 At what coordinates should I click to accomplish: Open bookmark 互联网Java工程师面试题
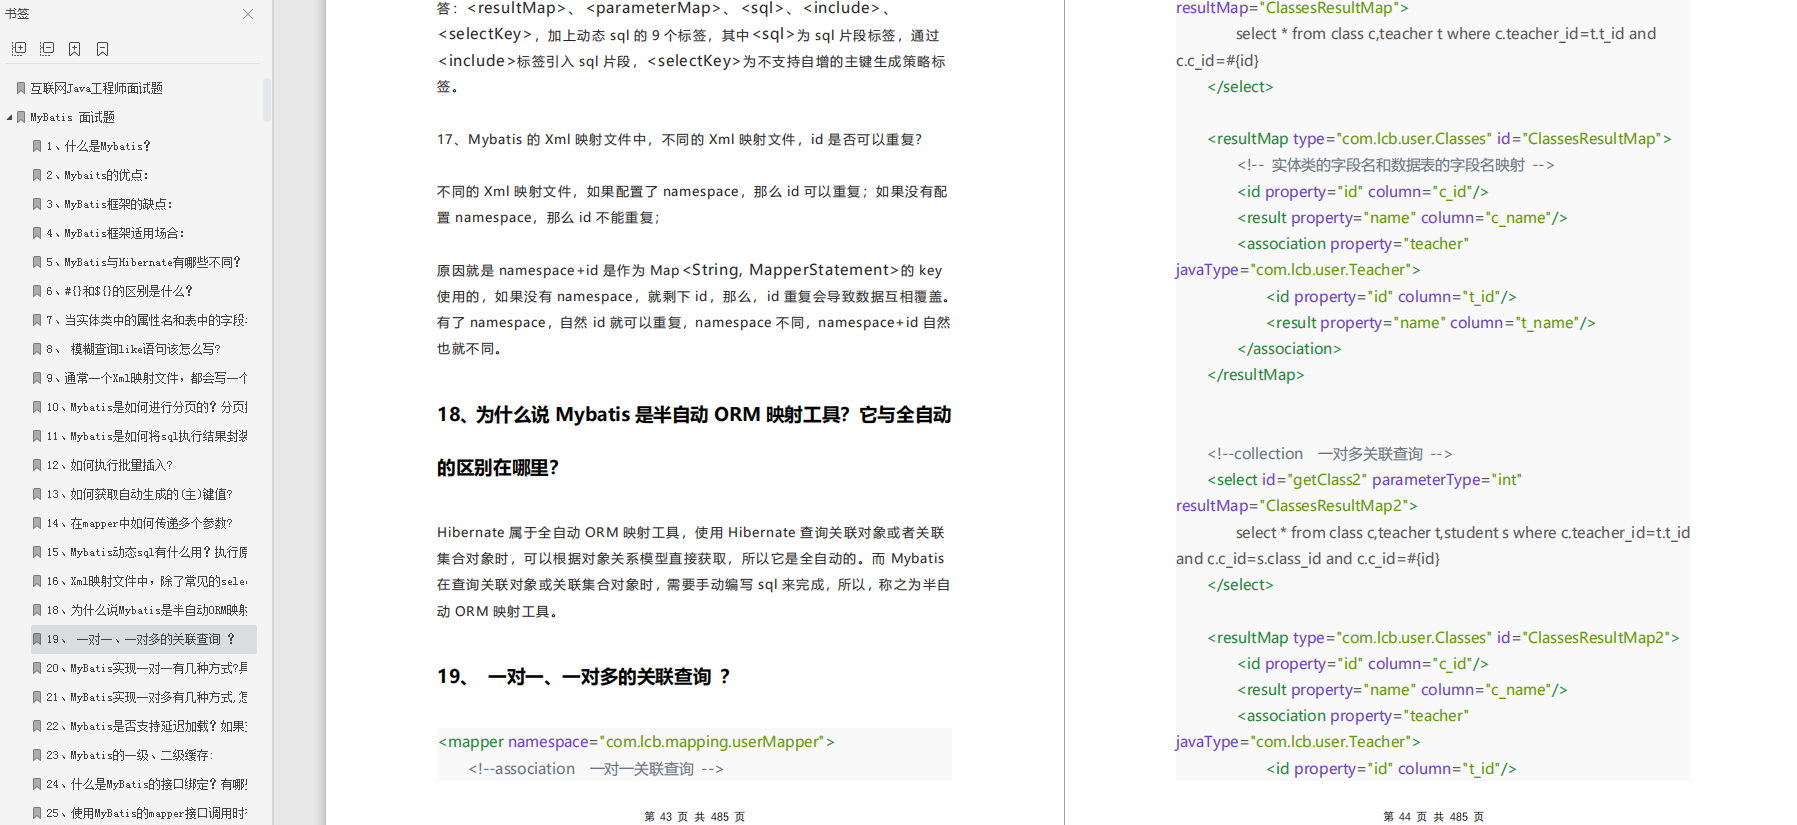(x=96, y=88)
